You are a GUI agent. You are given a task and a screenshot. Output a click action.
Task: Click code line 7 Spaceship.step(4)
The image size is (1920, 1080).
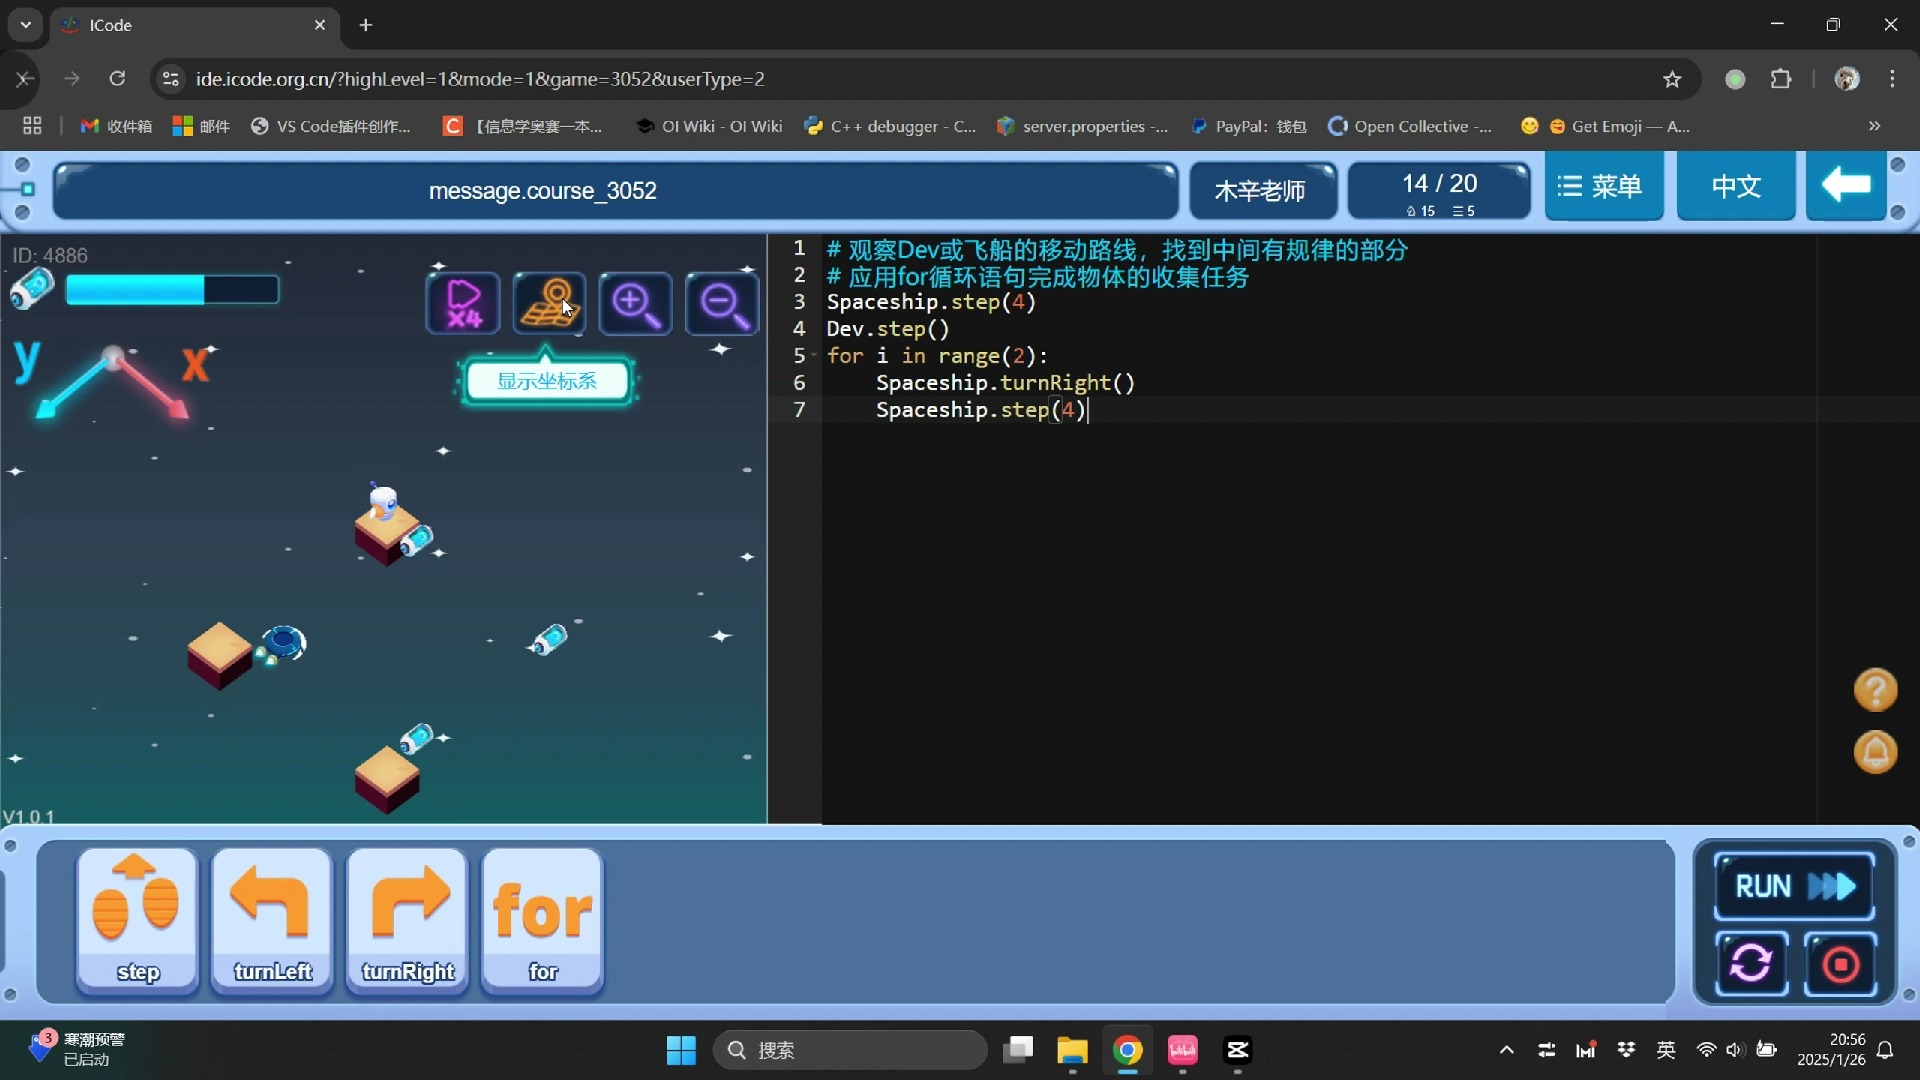pyautogui.click(x=980, y=410)
